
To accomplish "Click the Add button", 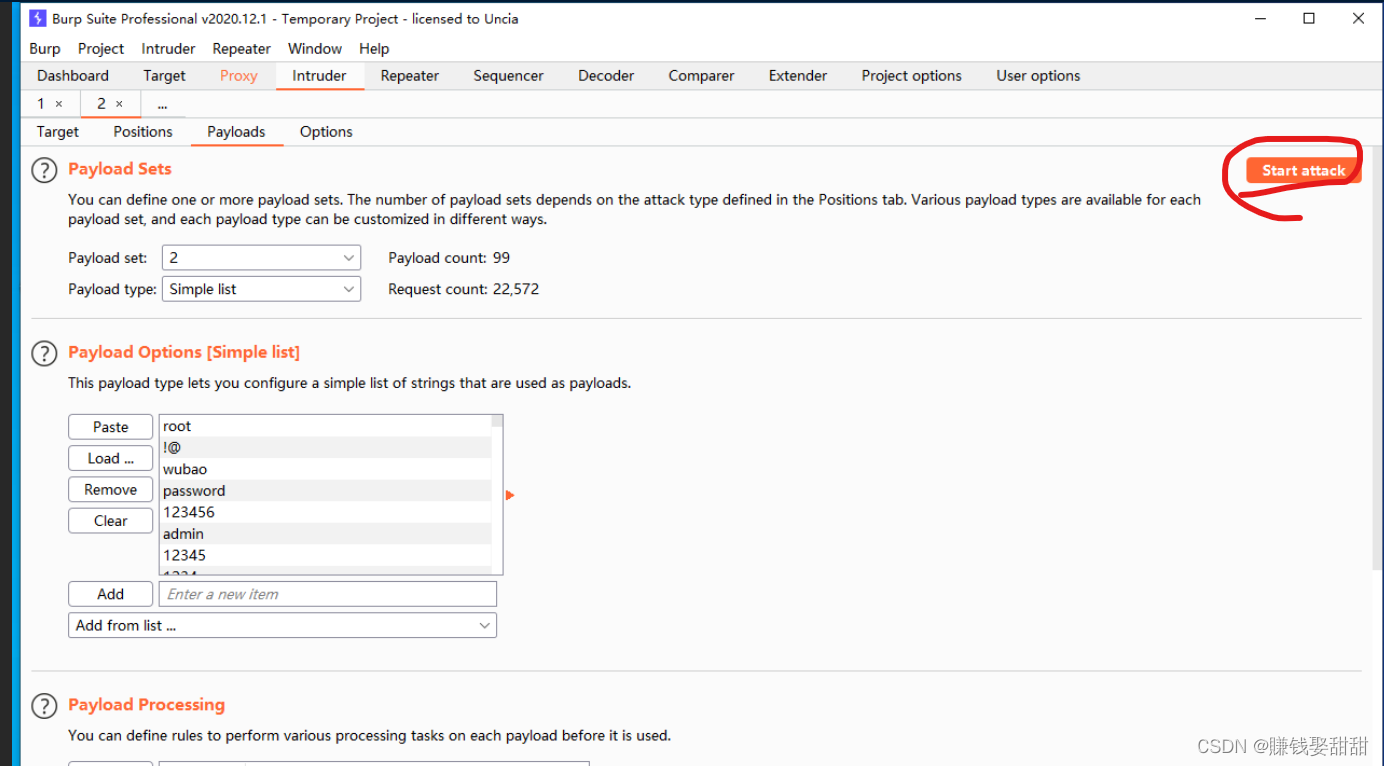I will (x=110, y=594).
